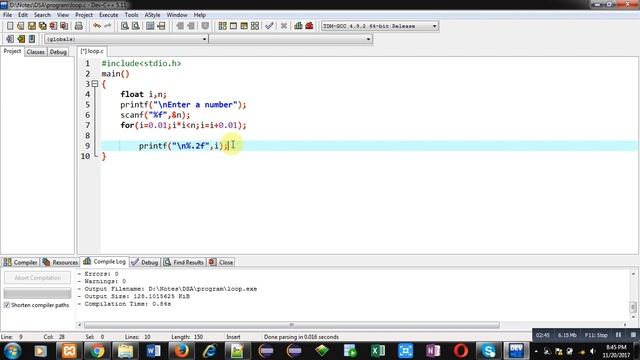Click the '#include<stdio.h>' line
Screen dimensions: 640x360
141,63
